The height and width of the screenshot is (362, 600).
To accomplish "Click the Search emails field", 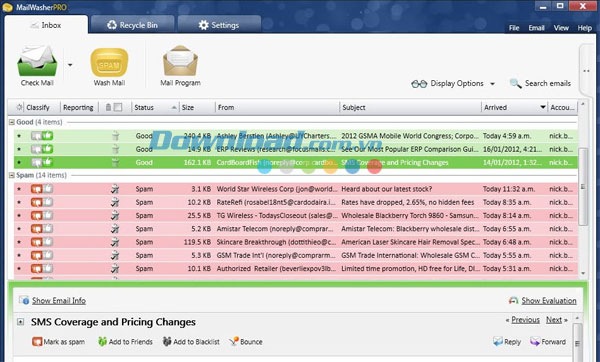I will (x=540, y=83).
